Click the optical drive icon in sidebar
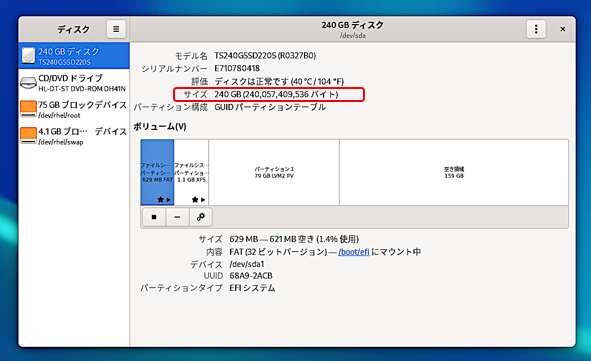The image size is (591, 361). [x=28, y=83]
